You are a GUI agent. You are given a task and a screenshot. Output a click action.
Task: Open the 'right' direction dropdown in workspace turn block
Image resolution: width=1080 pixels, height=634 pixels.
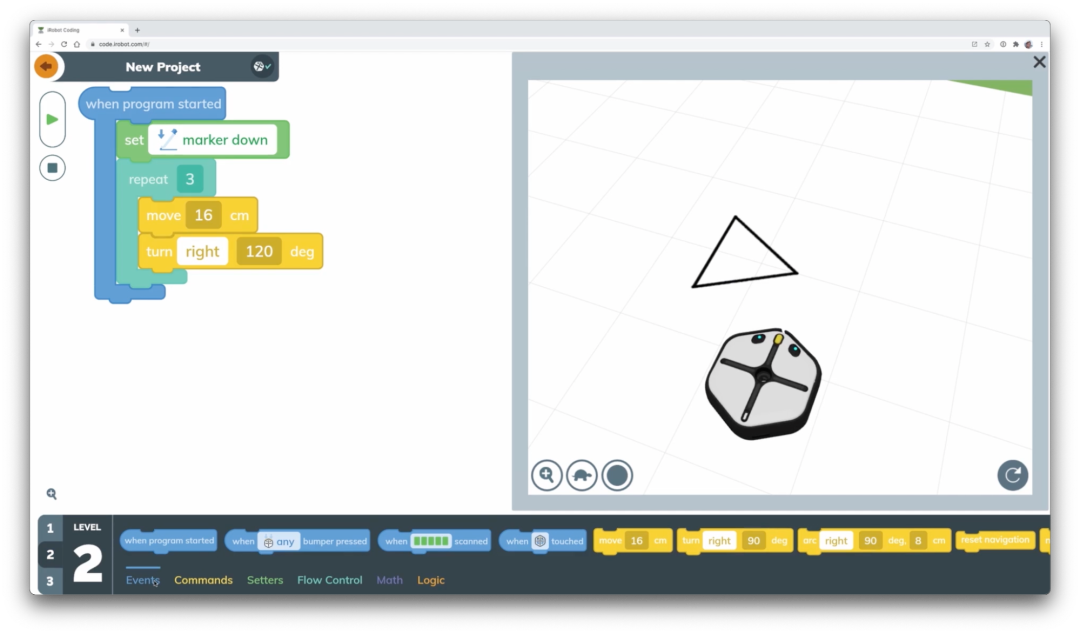click(x=202, y=252)
